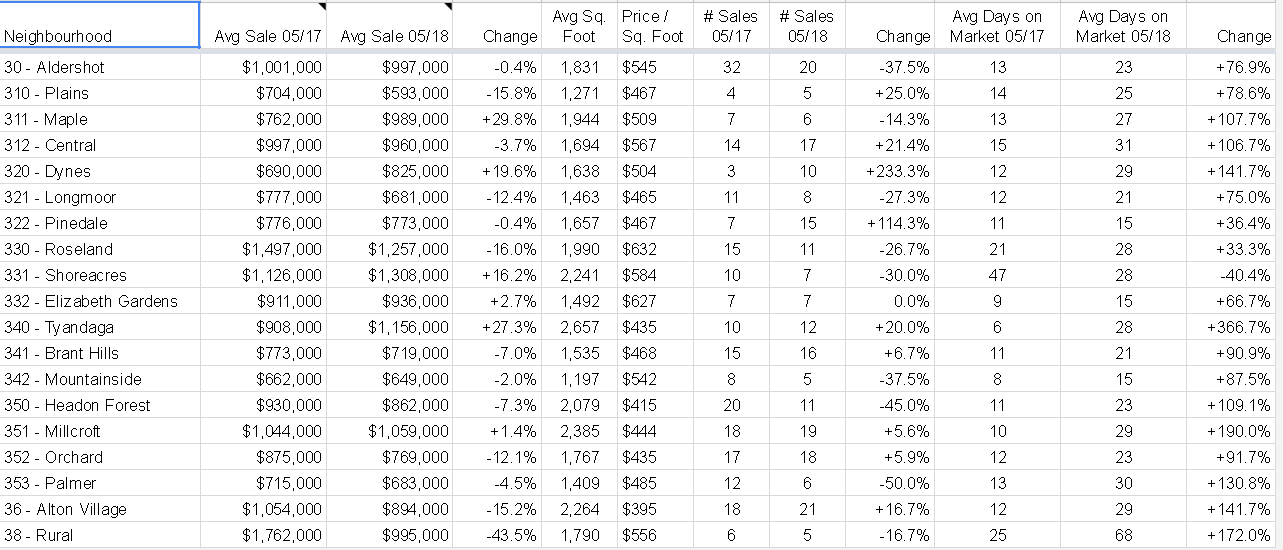Click the $1,762,000 Rural average sale cell
Screen dimensions: 1283x550
pos(263,535)
